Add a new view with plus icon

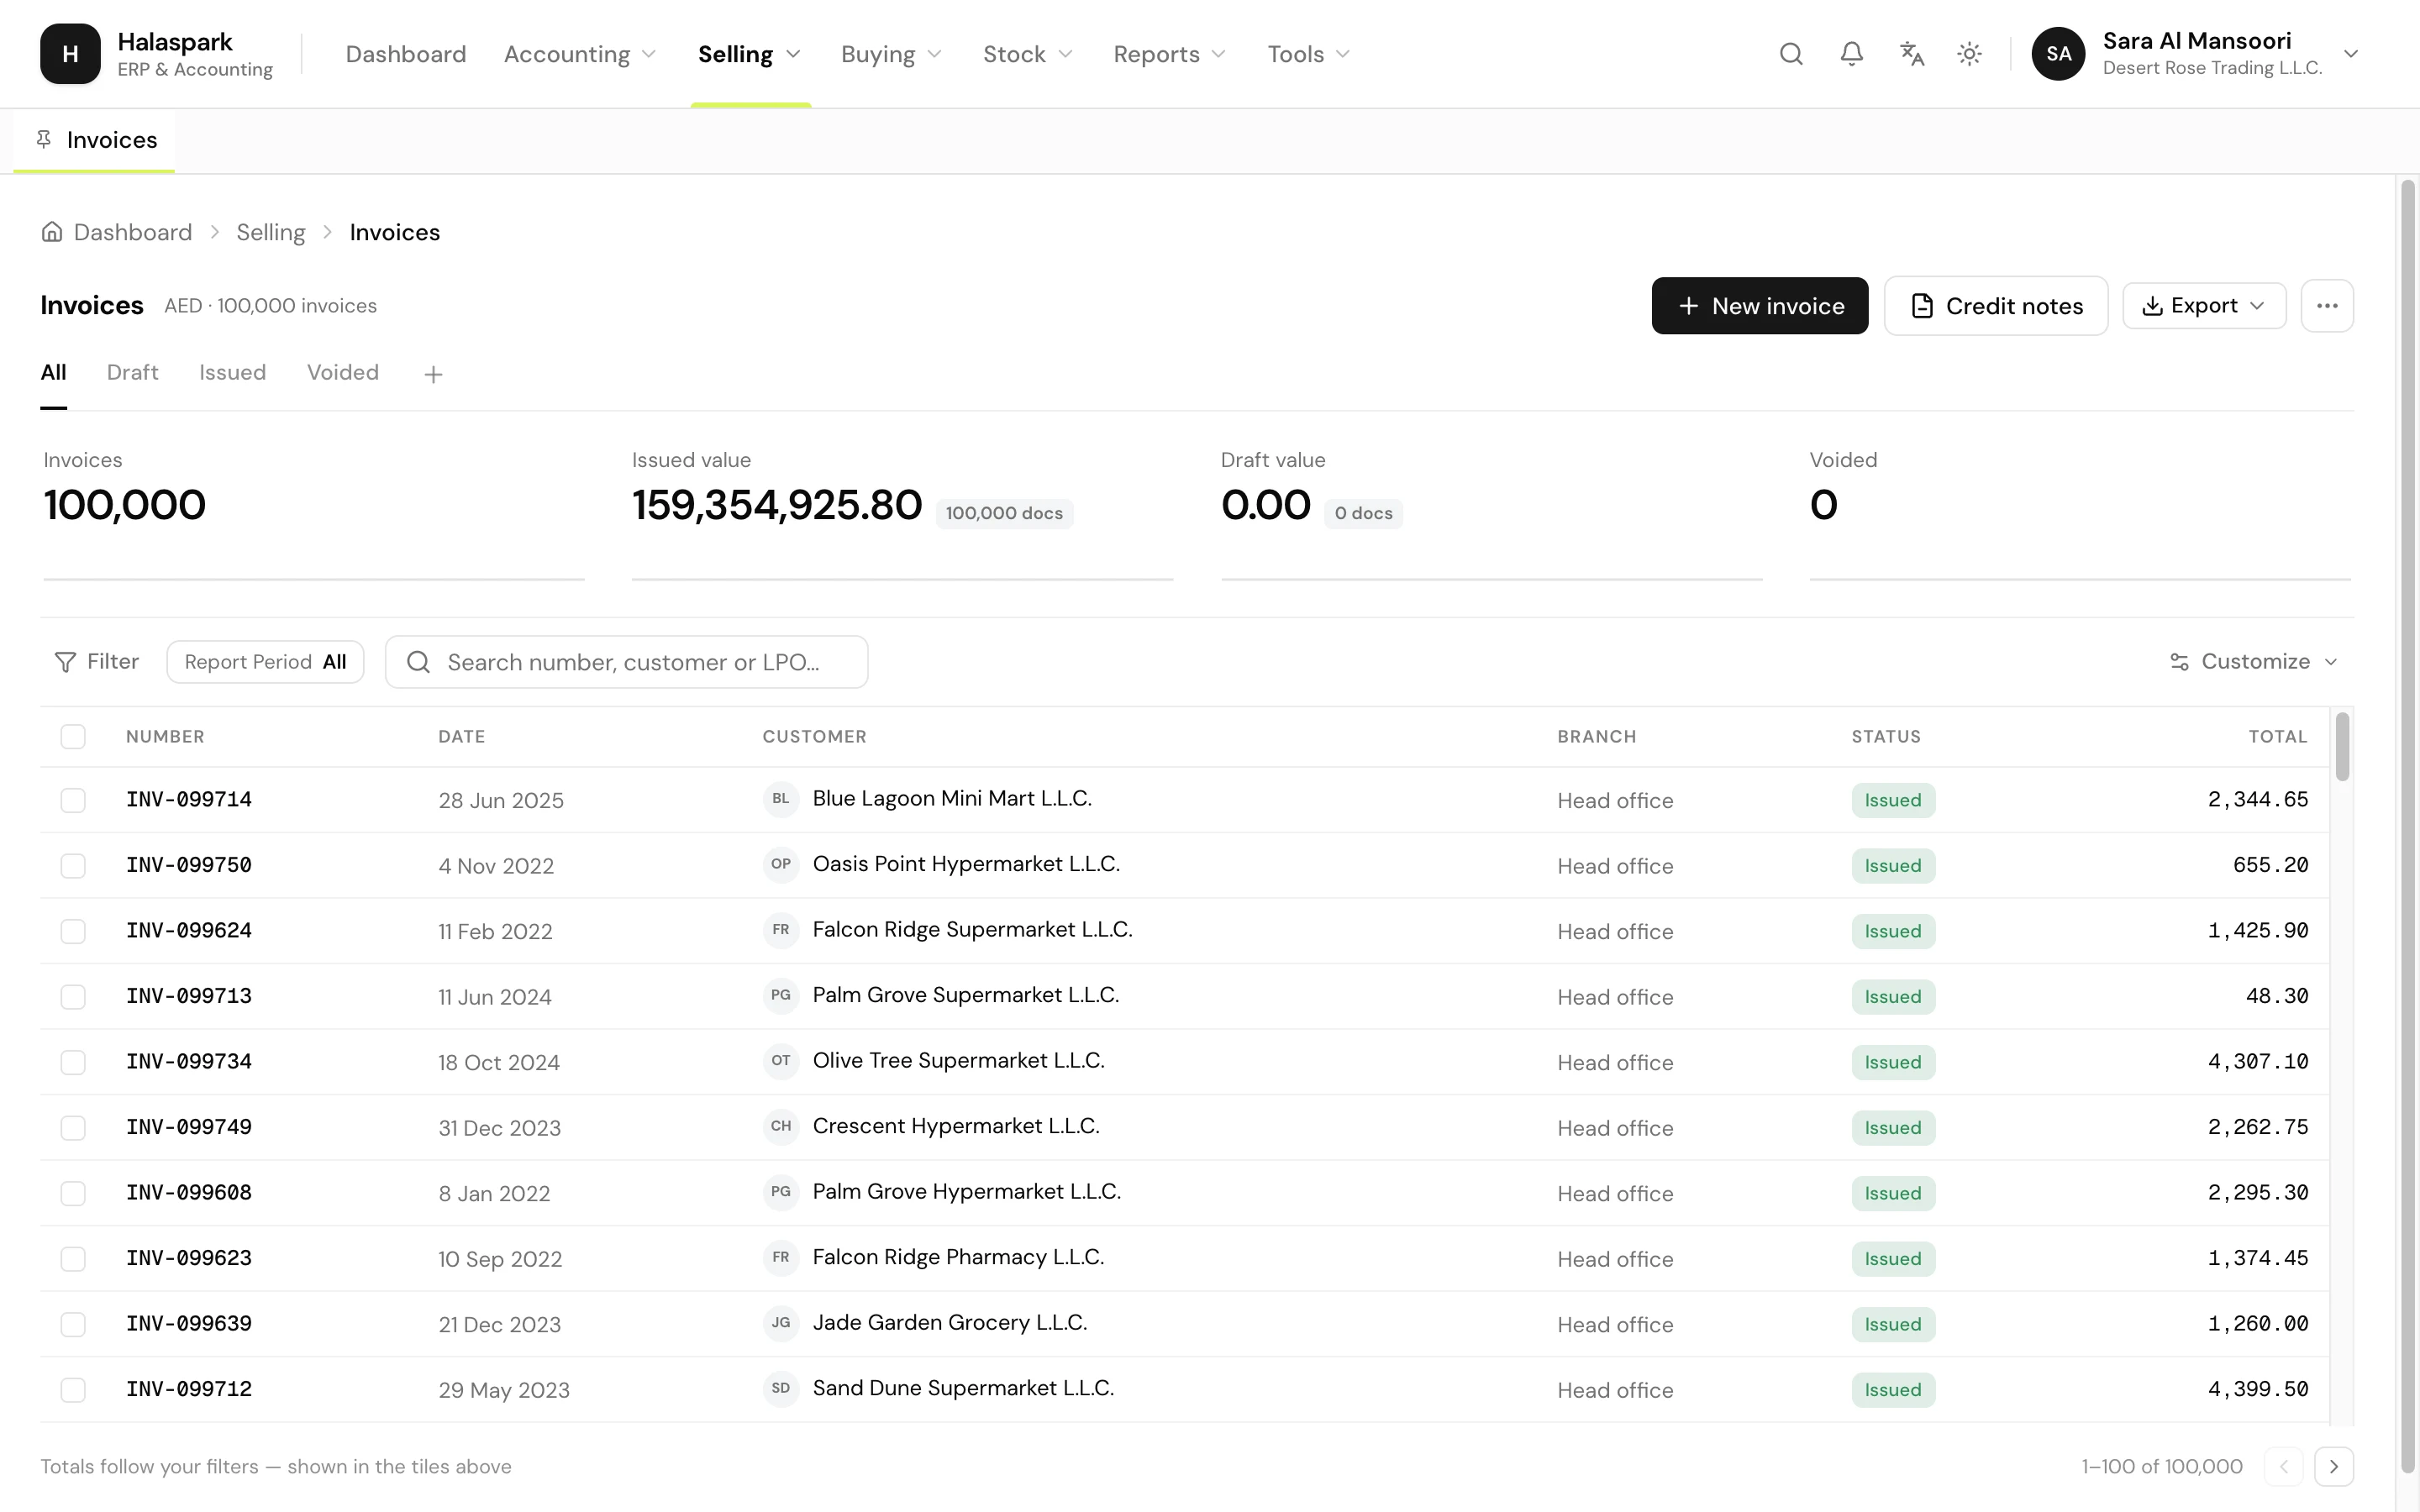click(433, 374)
